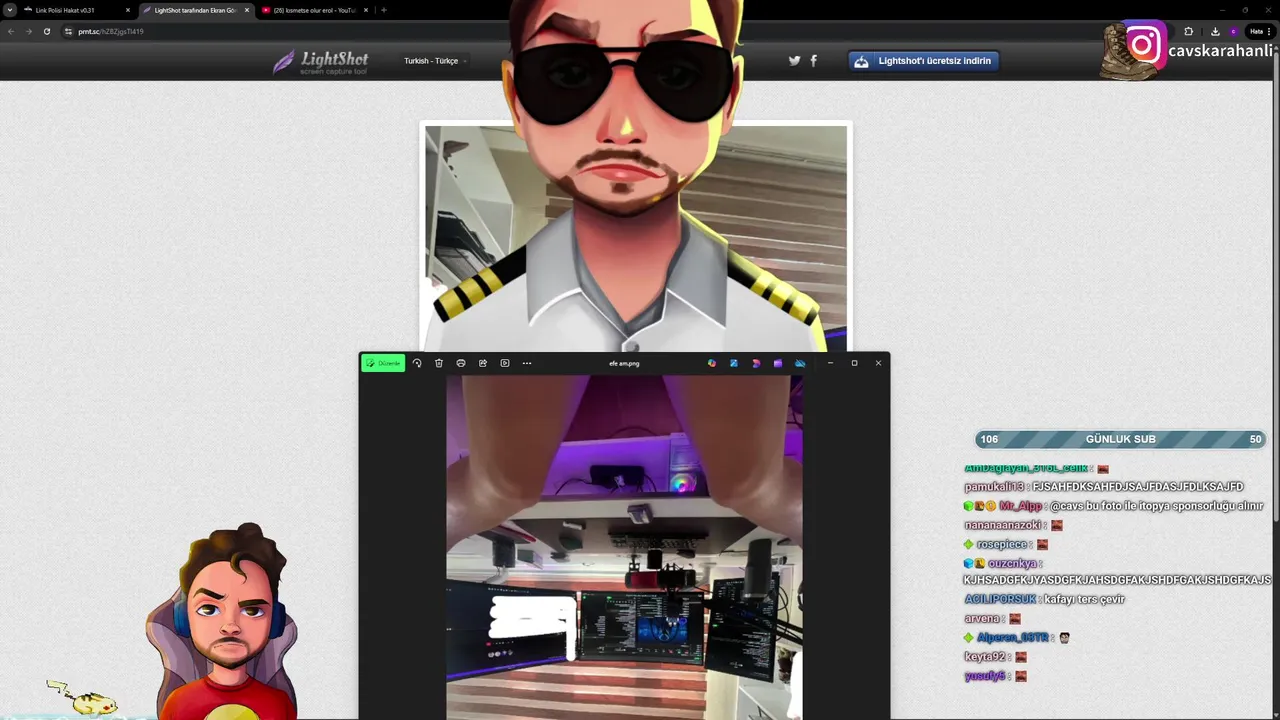
Task: Close the YouTube tab
Action: coord(366,10)
